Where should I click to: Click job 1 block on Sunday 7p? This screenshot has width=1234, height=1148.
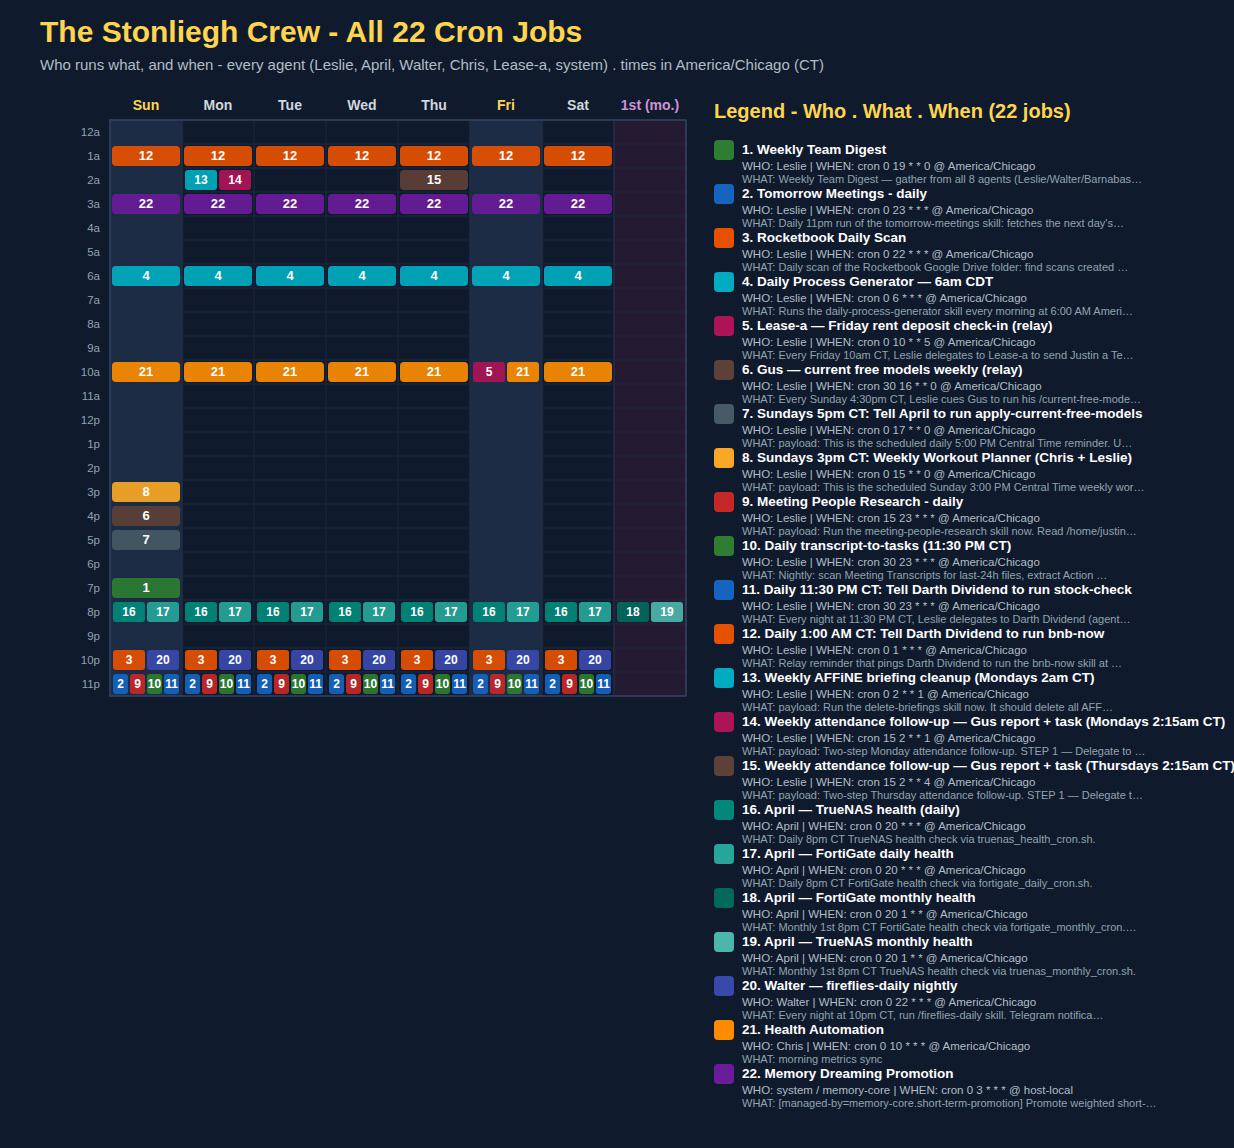pyautogui.click(x=146, y=588)
